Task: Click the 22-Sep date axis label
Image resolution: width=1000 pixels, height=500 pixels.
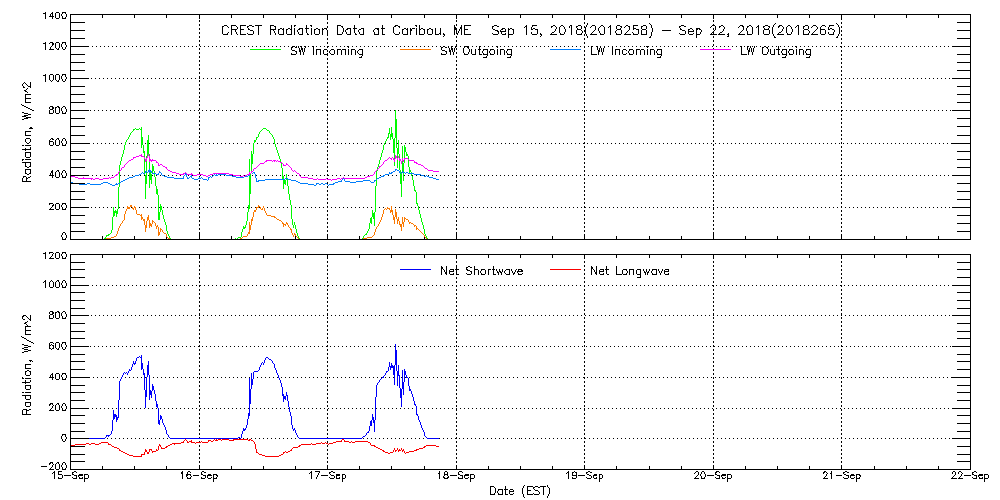Action: [x=969, y=477]
